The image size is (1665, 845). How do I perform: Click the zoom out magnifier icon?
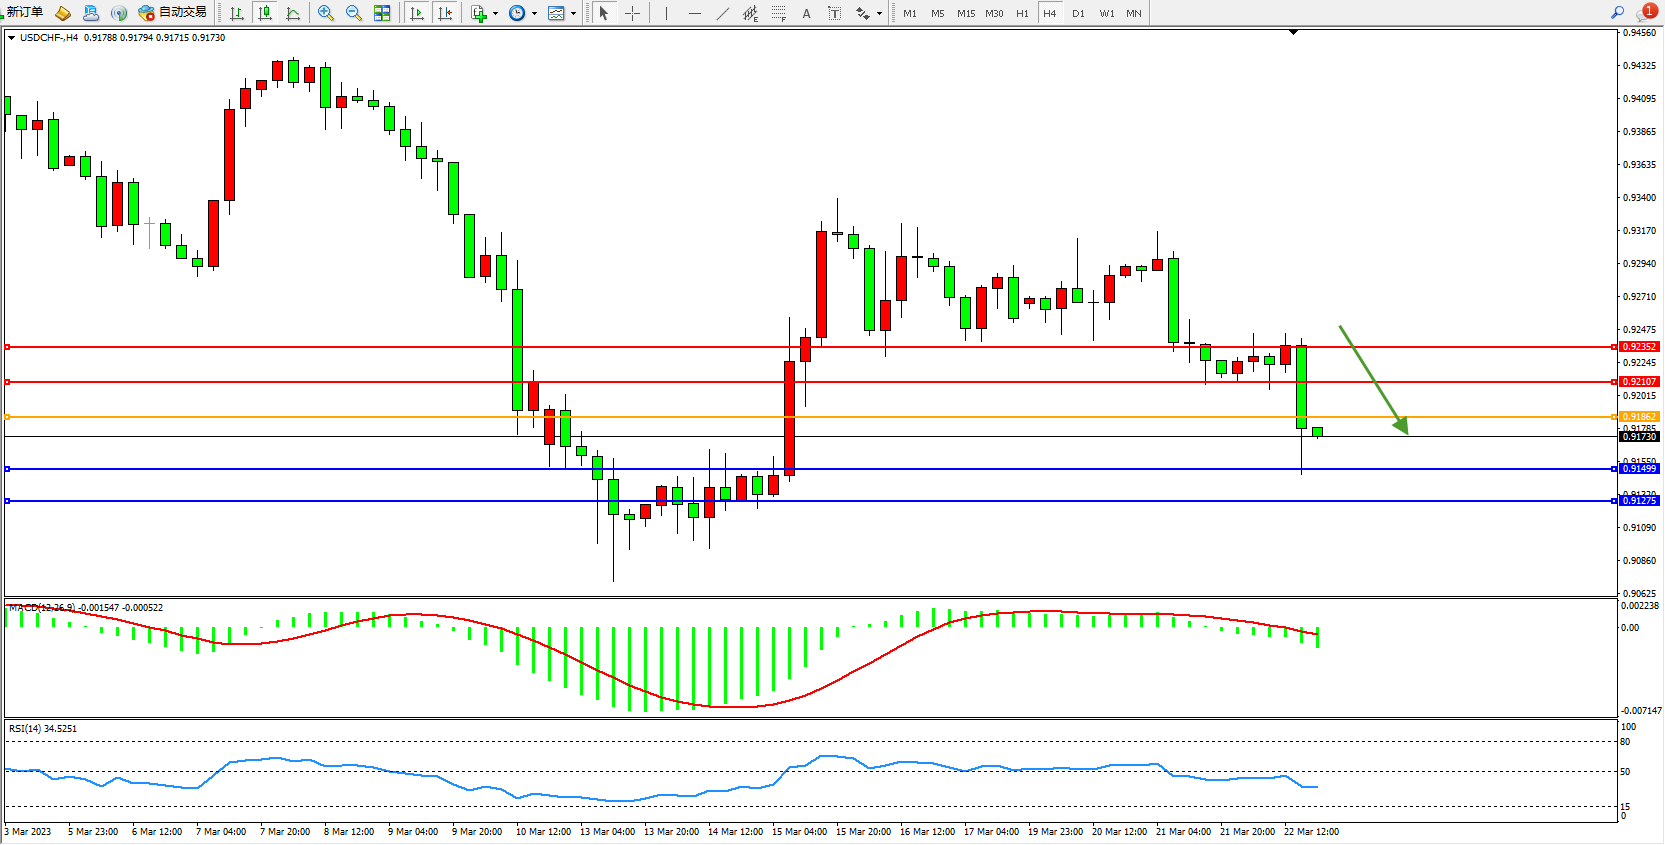click(354, 13)
